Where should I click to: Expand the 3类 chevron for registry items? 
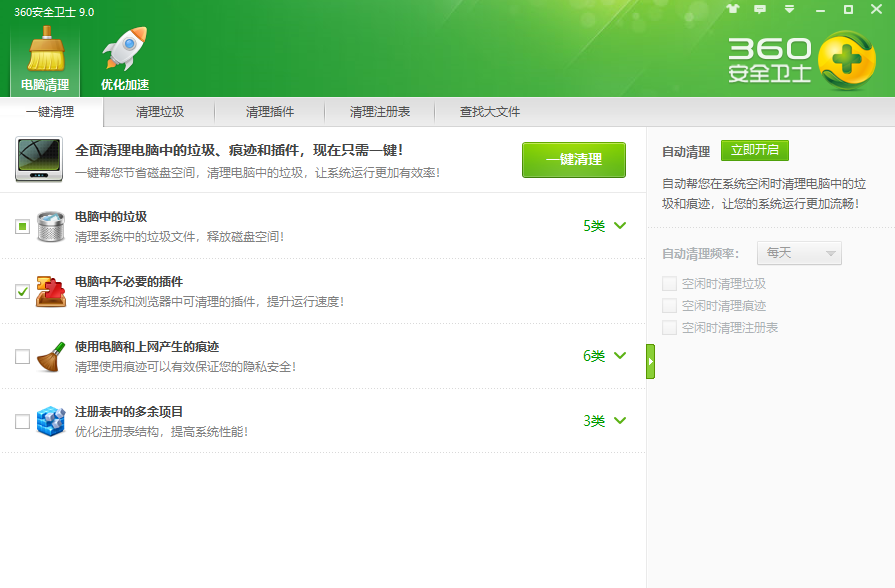pyautogui.click(x=620, y=421)
